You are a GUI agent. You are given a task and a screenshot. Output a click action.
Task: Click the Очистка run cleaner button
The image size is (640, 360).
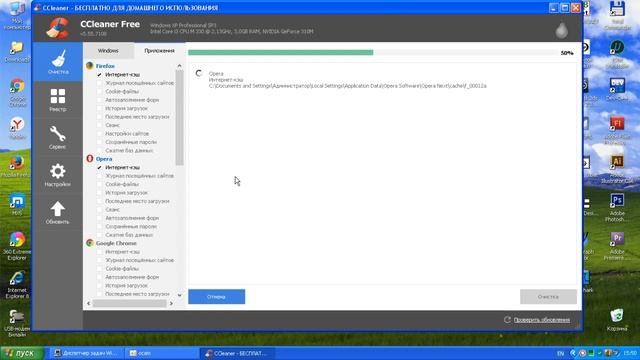pyautogui.click(x=548, y=297)
